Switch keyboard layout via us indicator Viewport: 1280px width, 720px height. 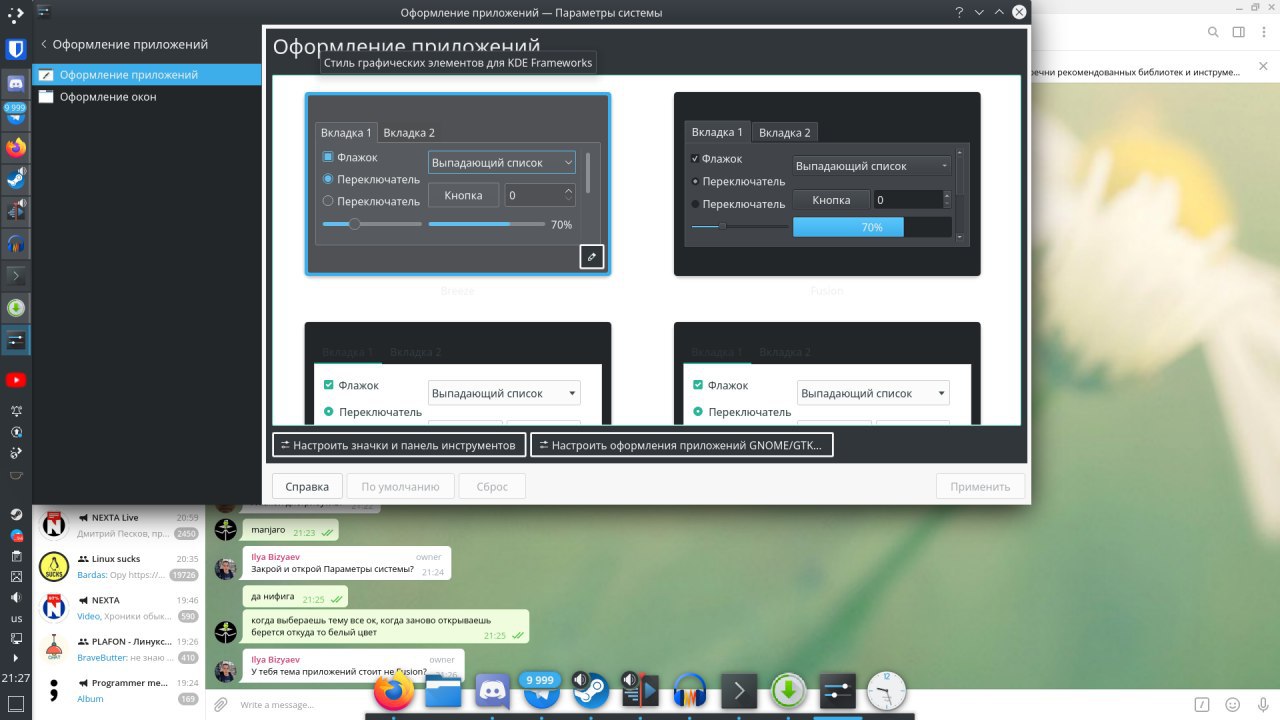[x=16, y=618]
